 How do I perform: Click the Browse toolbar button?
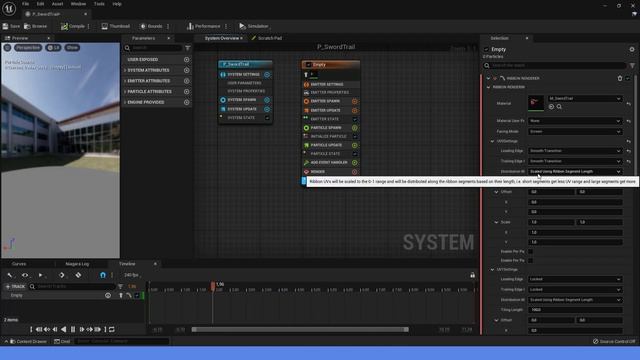pyautogui.click(x=36, y=26)
